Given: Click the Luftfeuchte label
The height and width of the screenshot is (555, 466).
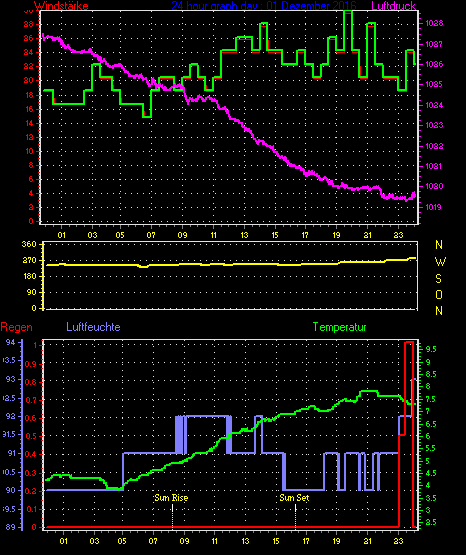Looking at the screenshot, I should [93, 327].
